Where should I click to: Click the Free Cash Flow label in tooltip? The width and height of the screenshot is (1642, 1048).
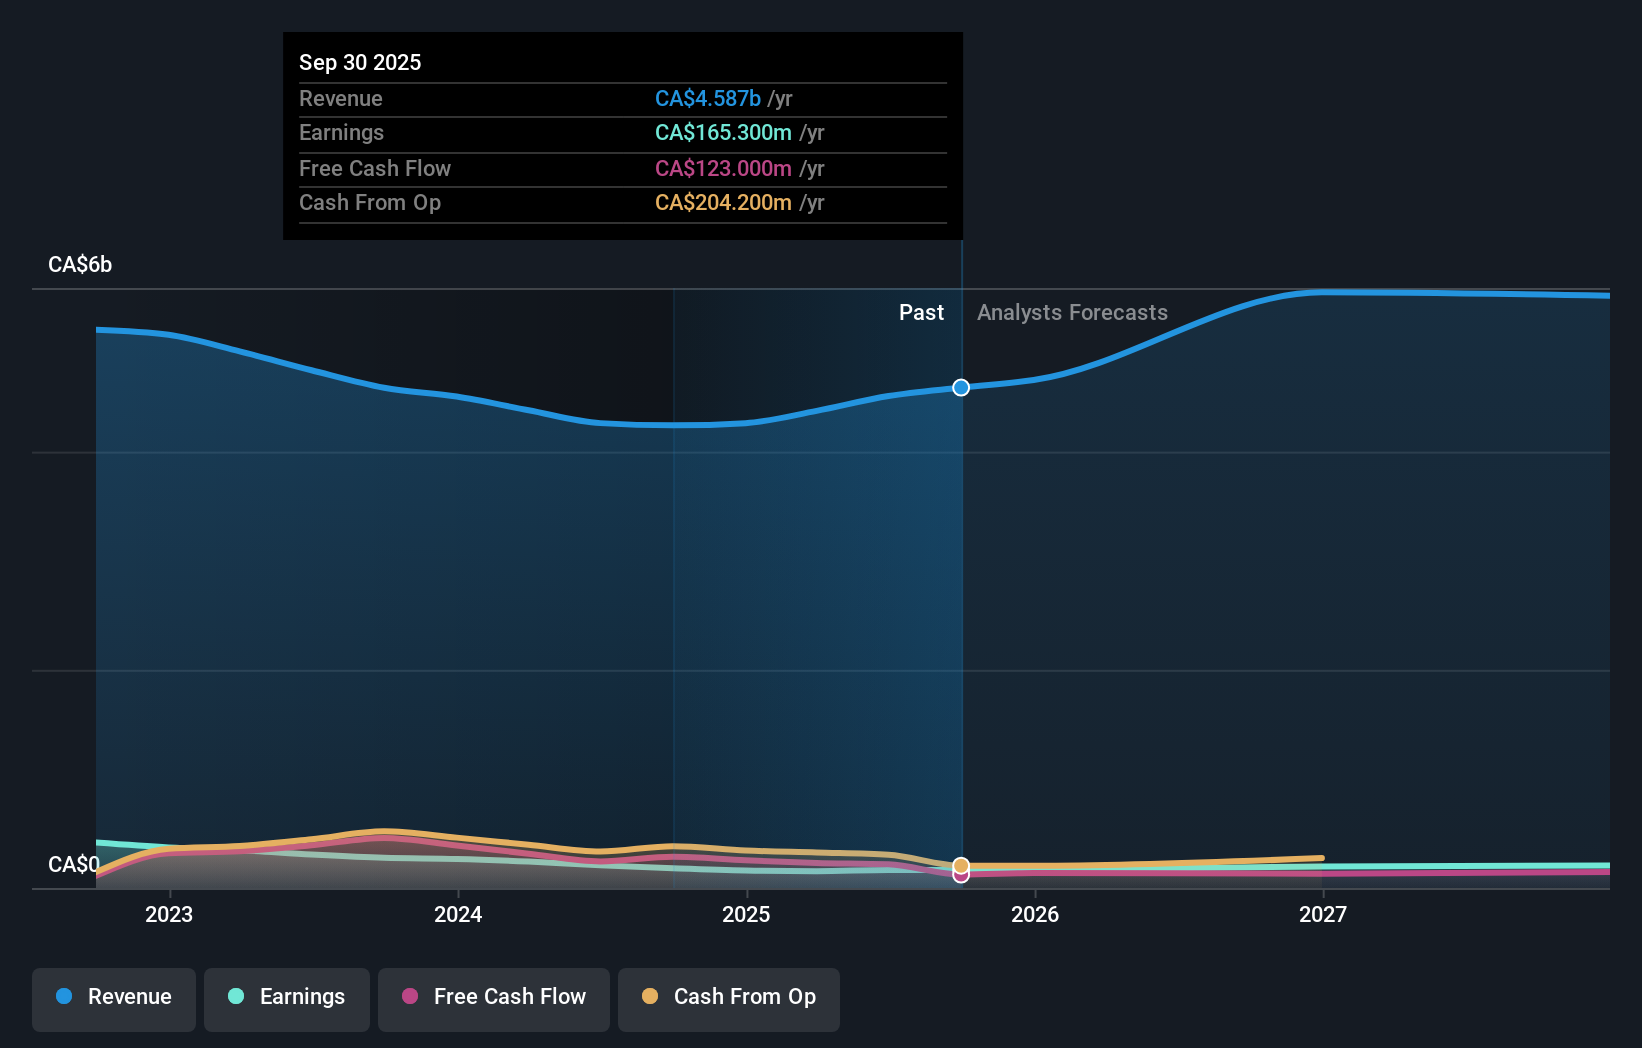375,168
